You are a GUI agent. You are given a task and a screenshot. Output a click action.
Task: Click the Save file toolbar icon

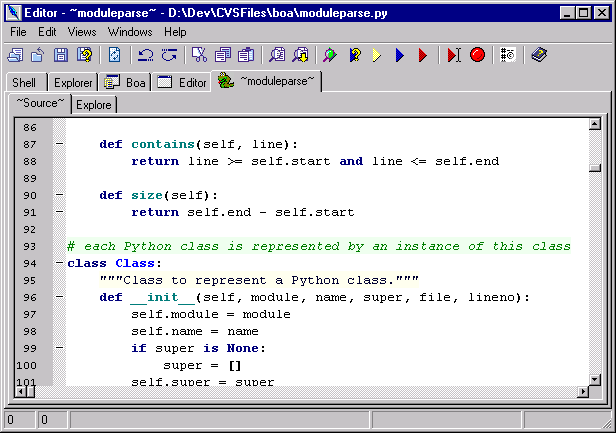click(x=60, y=55)
